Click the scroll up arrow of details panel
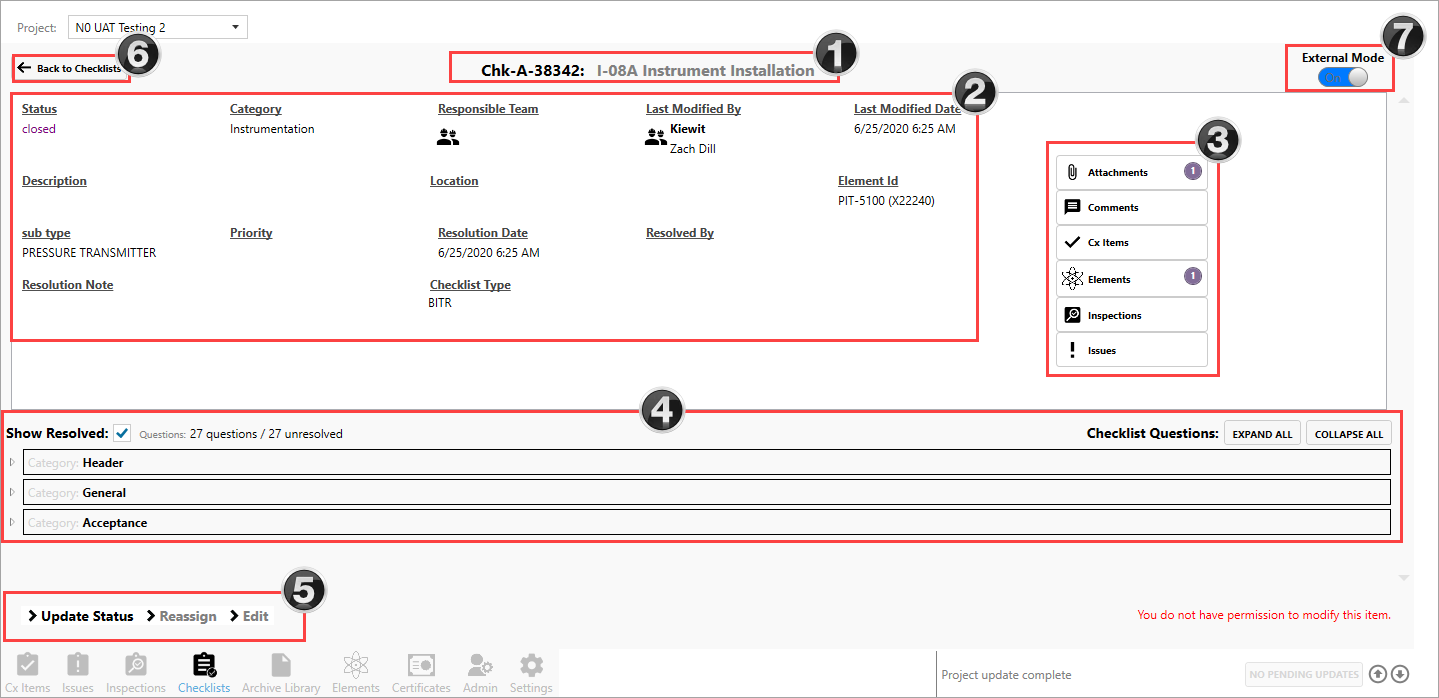The image size is (1439, 698). [1403, 101]
